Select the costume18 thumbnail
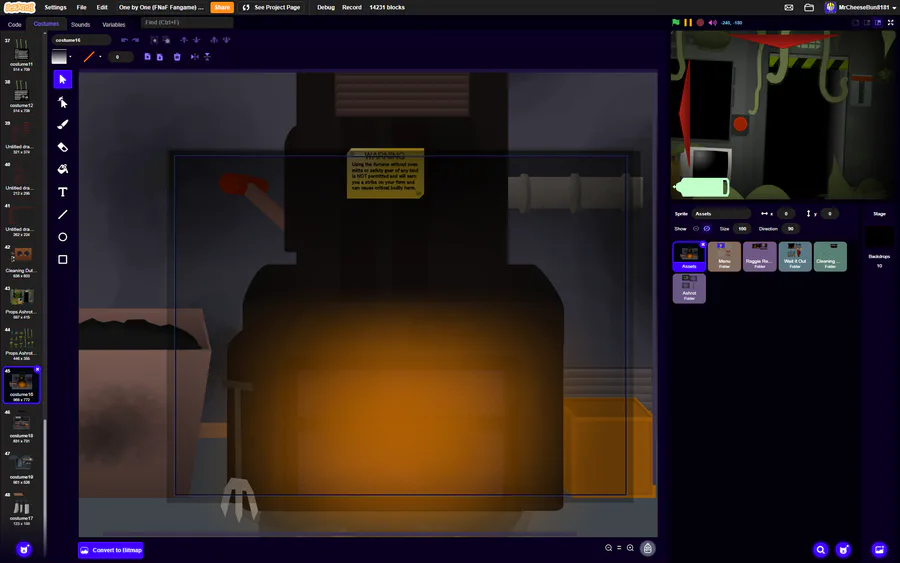900x563 pixels. (x=21, y=426)
